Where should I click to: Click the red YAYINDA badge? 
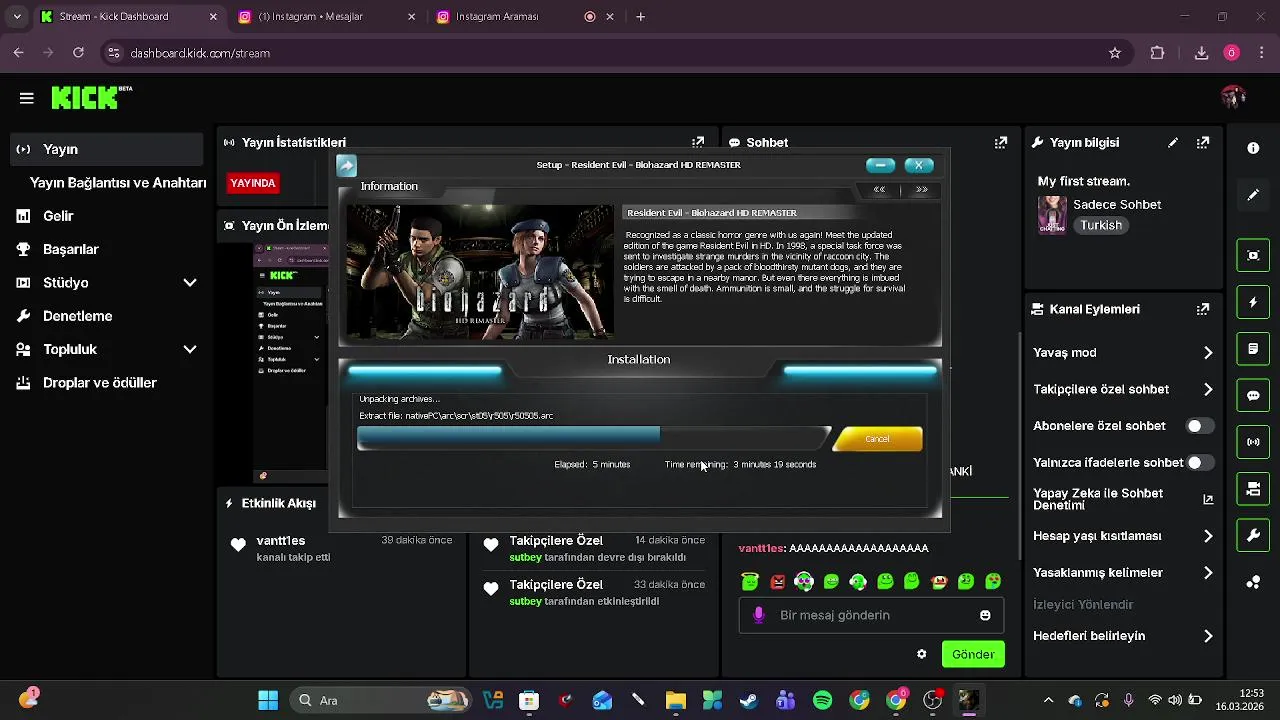tap(252, 183)
